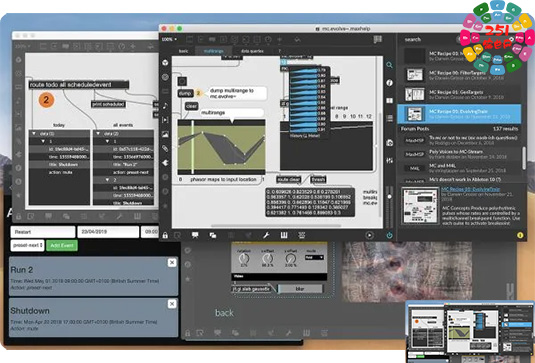Remove the Run 2 event with its X

point(172,262)
